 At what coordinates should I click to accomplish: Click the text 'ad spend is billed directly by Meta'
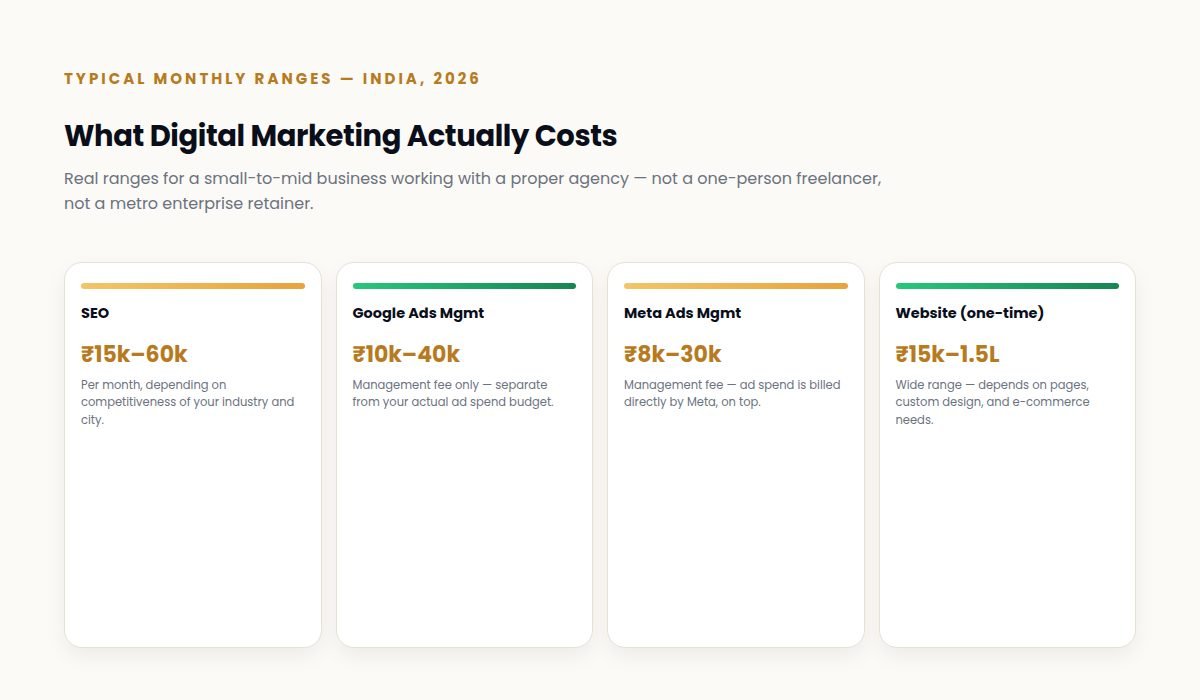(x=732, y=393)
